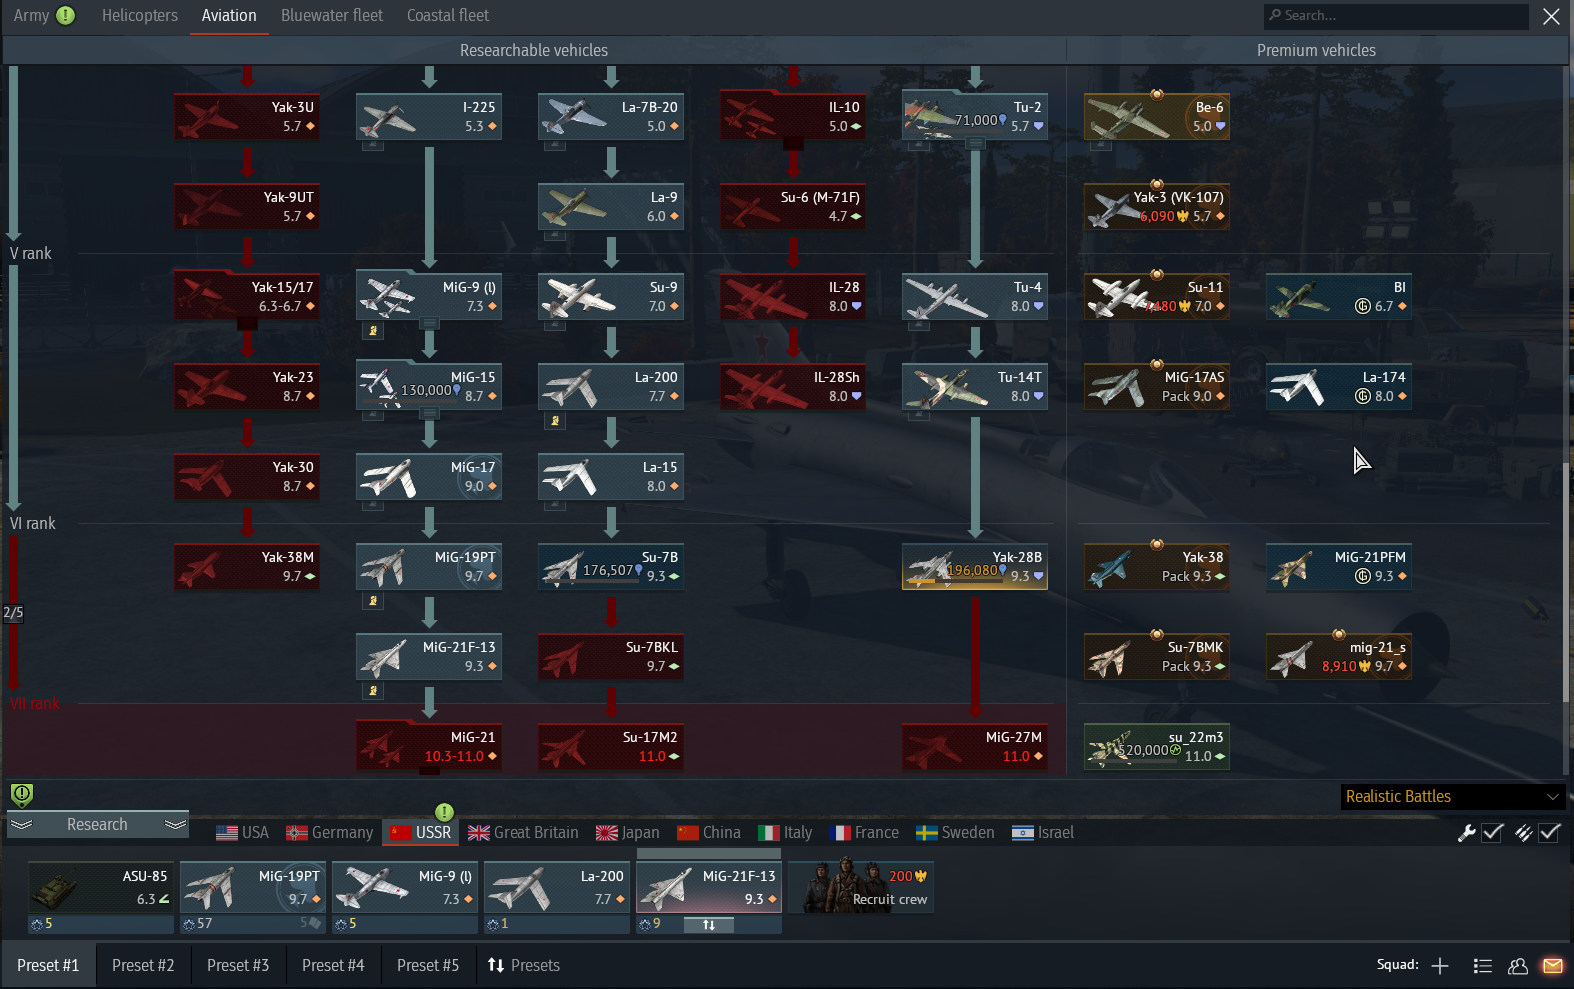The height and width of the screenshot is (989, 1574).
Task: Select MiG-9 (l) crew slot thumbnail
Action: (x=405, y=887)
